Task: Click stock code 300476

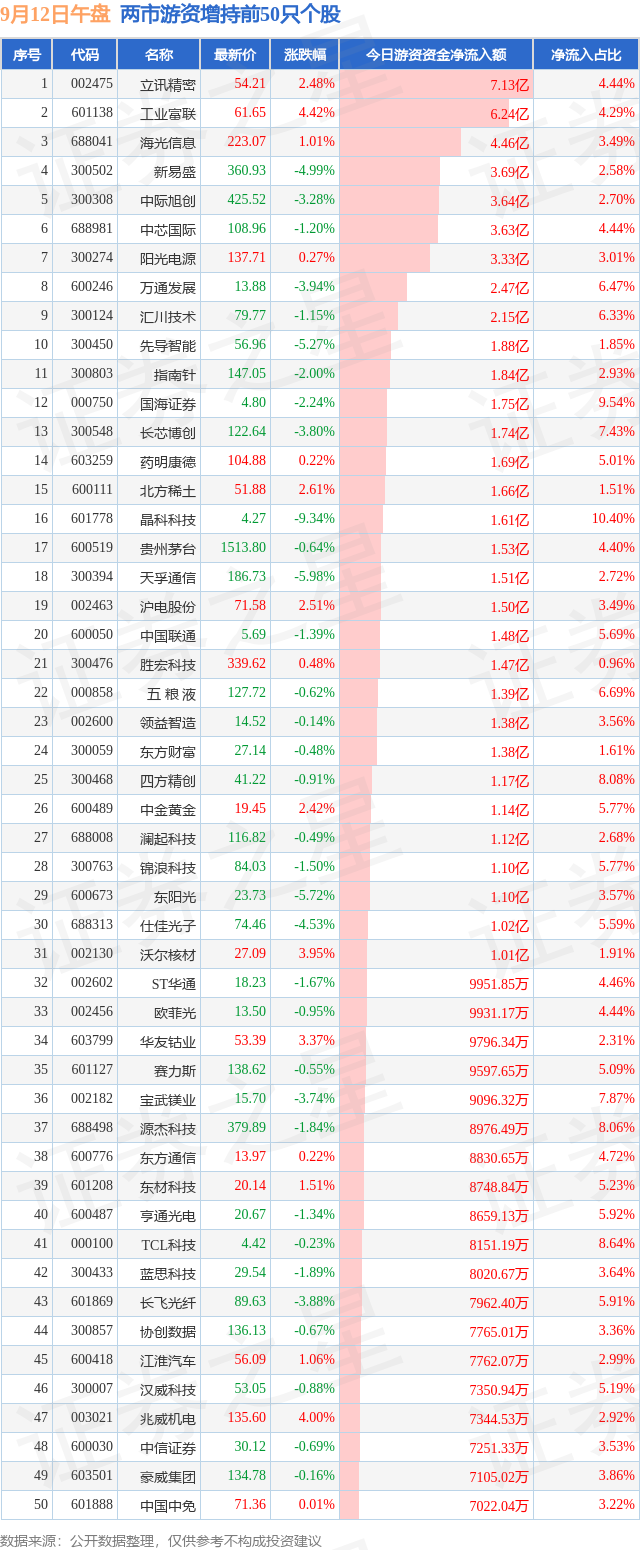Action: point(92,664)
